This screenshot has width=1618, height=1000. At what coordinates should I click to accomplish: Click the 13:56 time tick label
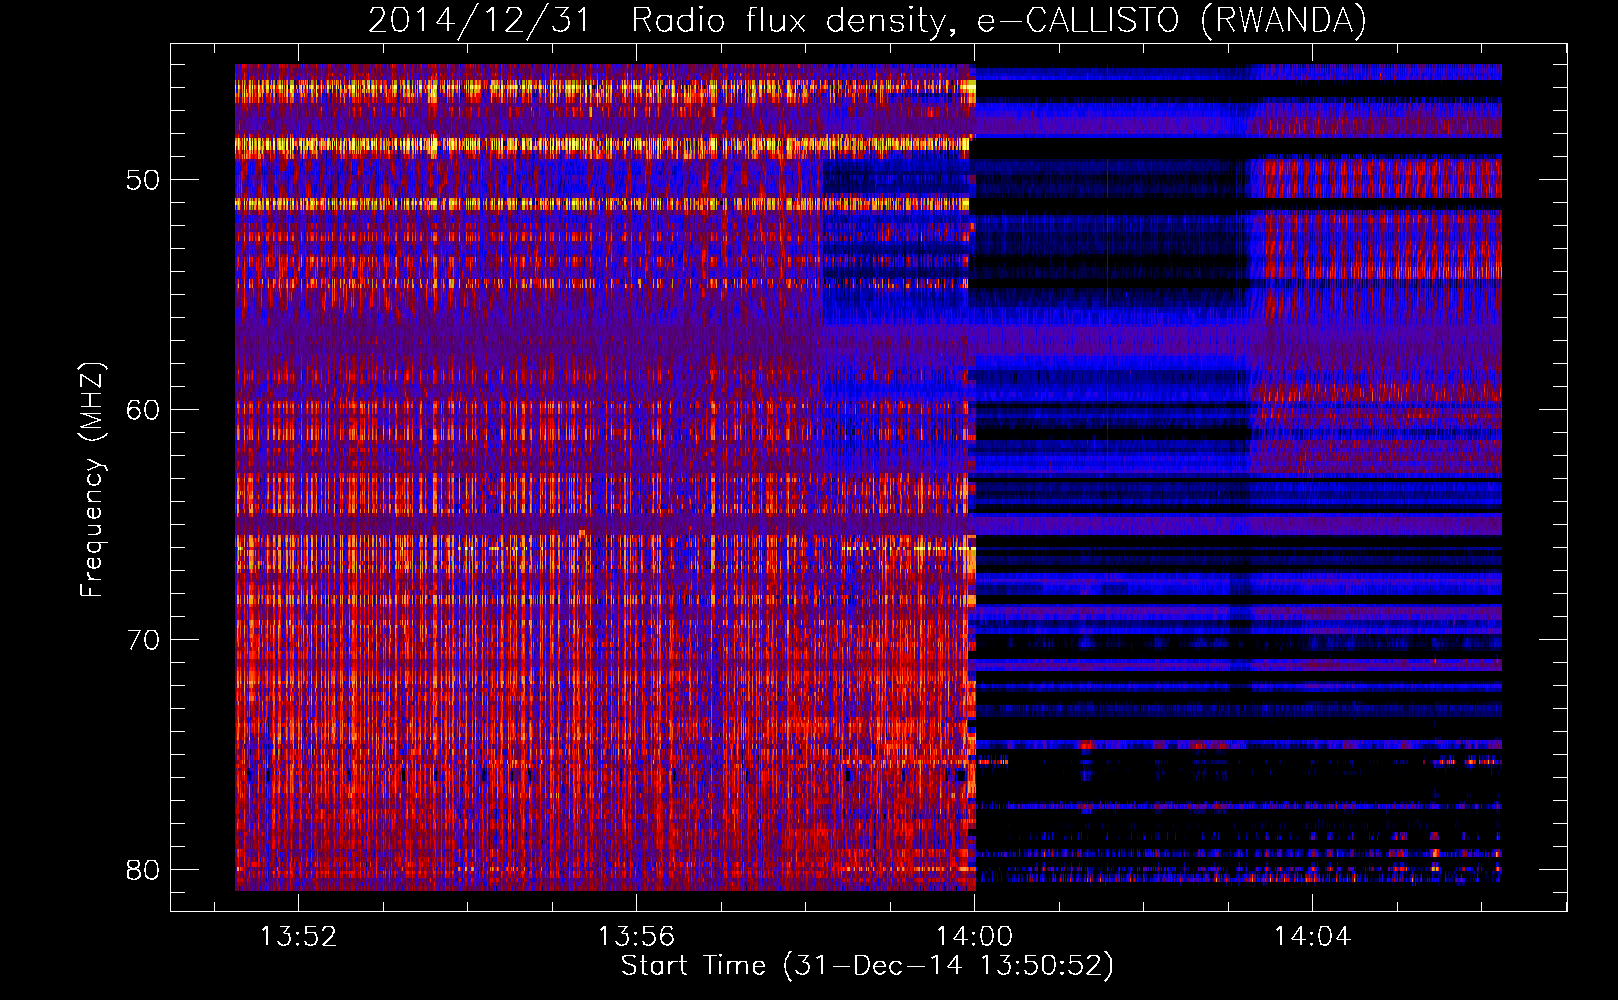[x=636, y=937]
